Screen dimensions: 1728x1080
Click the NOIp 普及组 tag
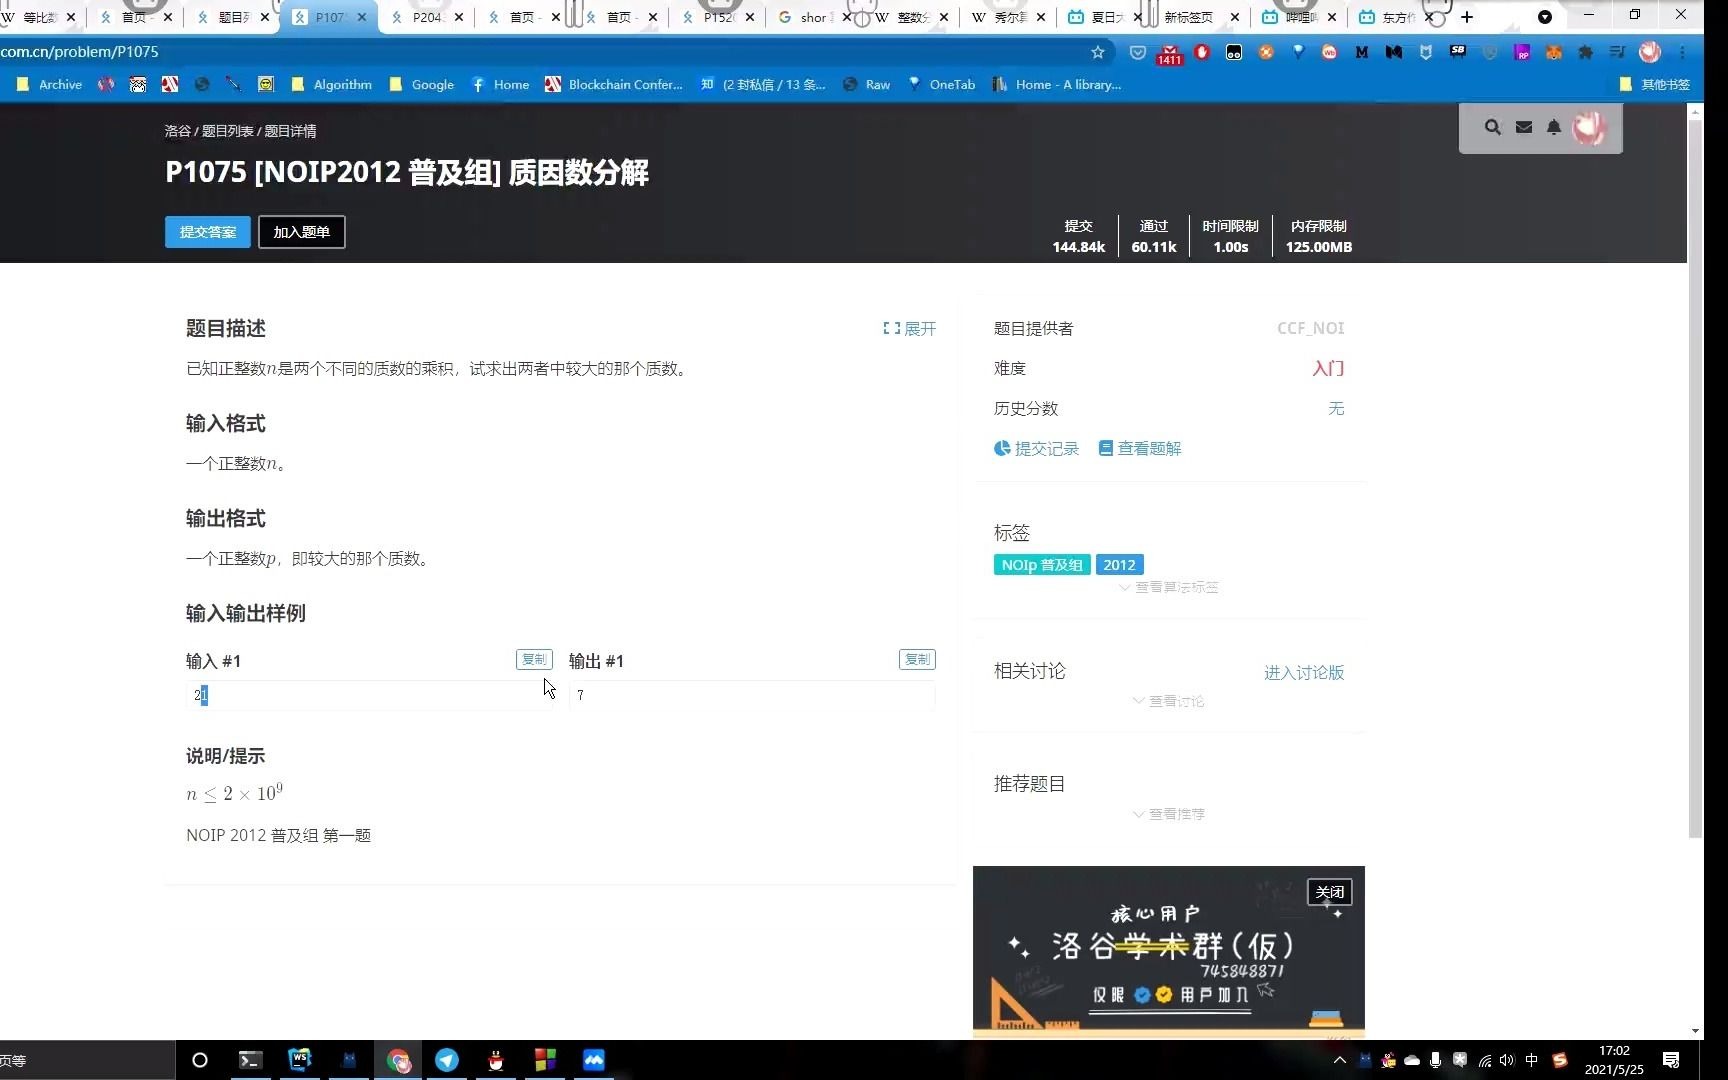click(x=1042, y=565)
